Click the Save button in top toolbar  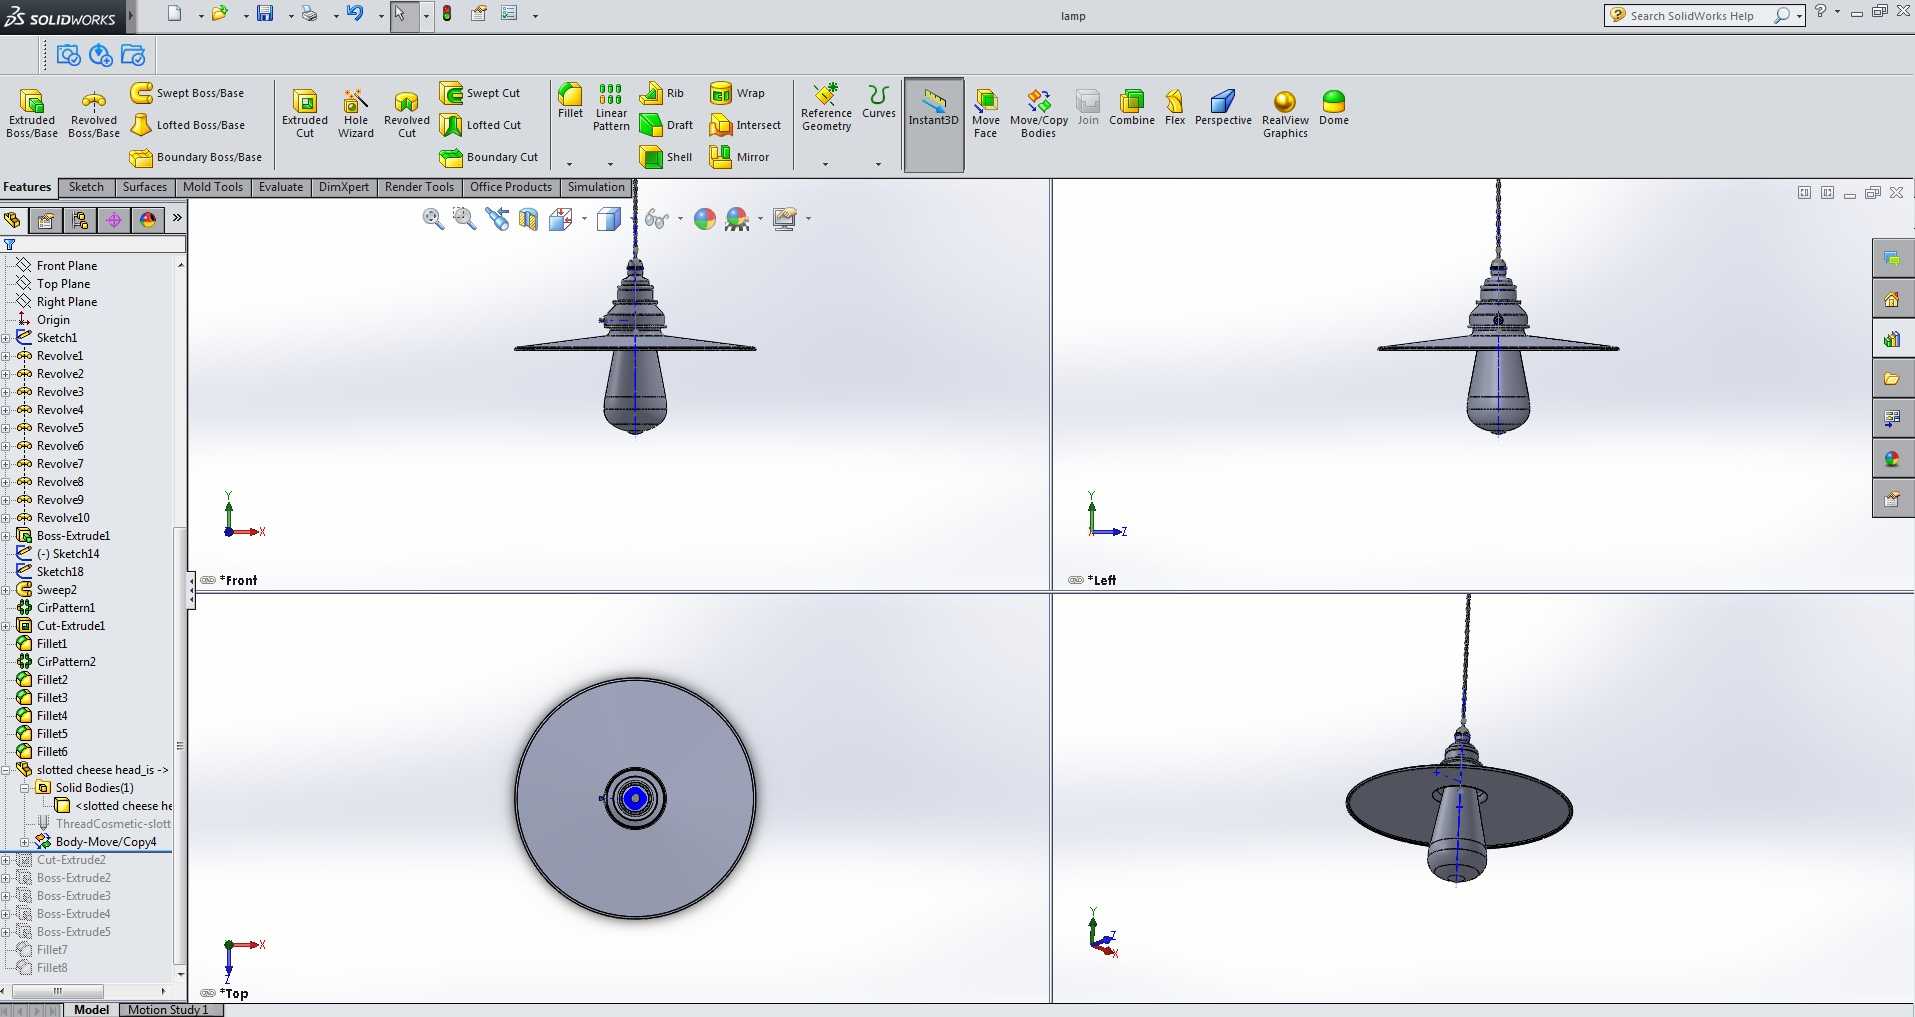click(x=265, y=14)
